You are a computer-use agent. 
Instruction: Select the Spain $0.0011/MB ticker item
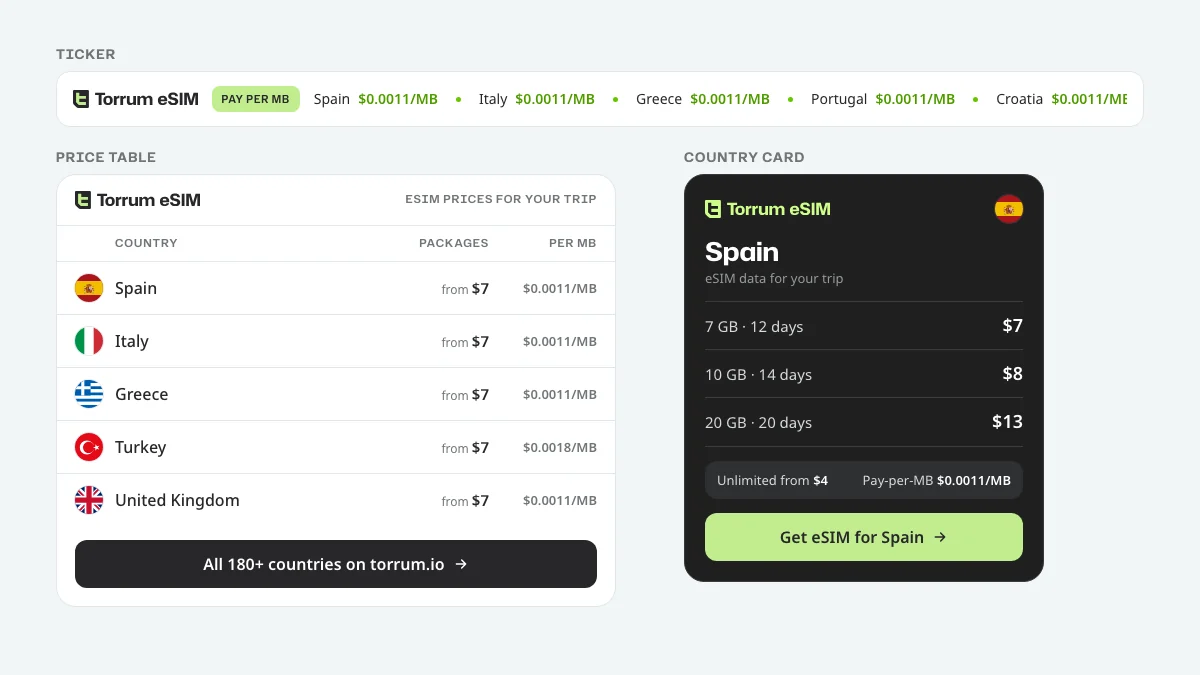(x=376, y=99)
